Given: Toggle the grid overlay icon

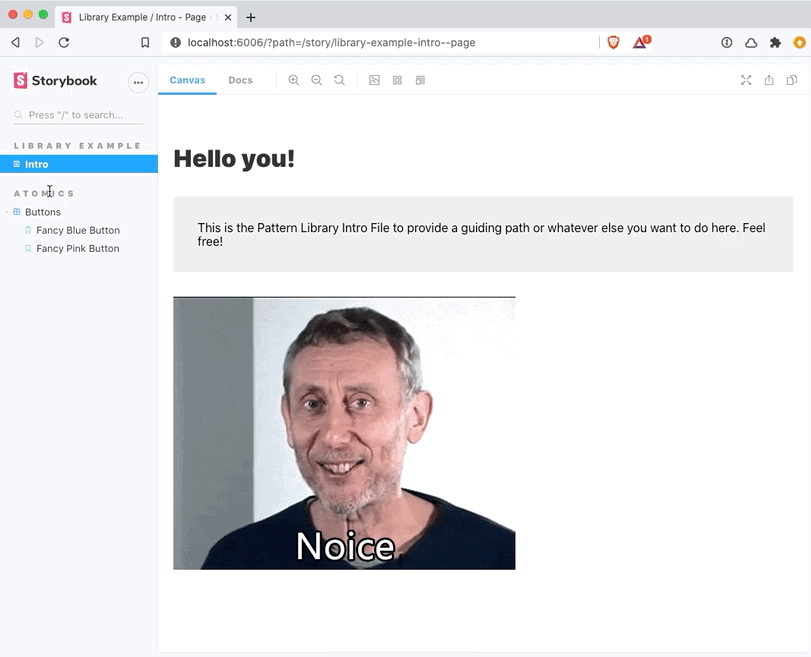Looking at the screenshot, I should [397, 80].
